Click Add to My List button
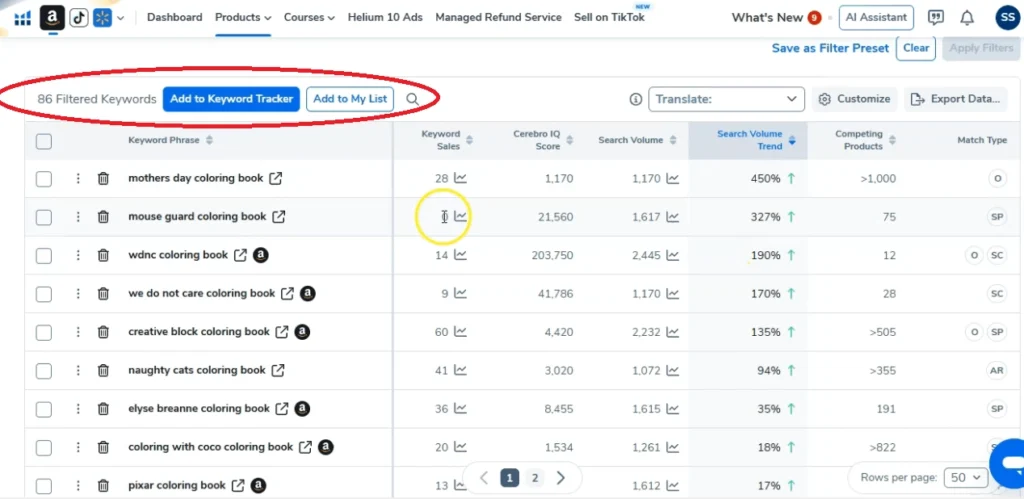This screenshot has height=499, width=1024. pyautogui.click(x=350, y=99)
